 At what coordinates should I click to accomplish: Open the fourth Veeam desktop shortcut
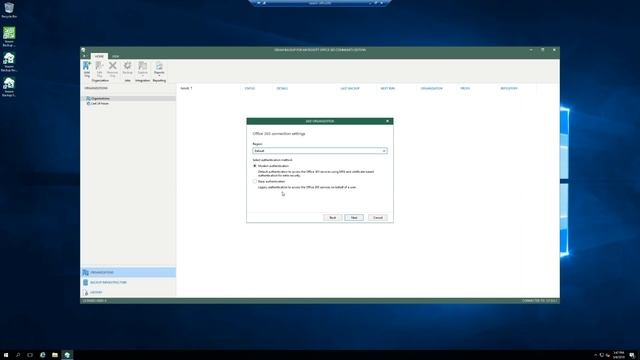(x=9, y=87)
